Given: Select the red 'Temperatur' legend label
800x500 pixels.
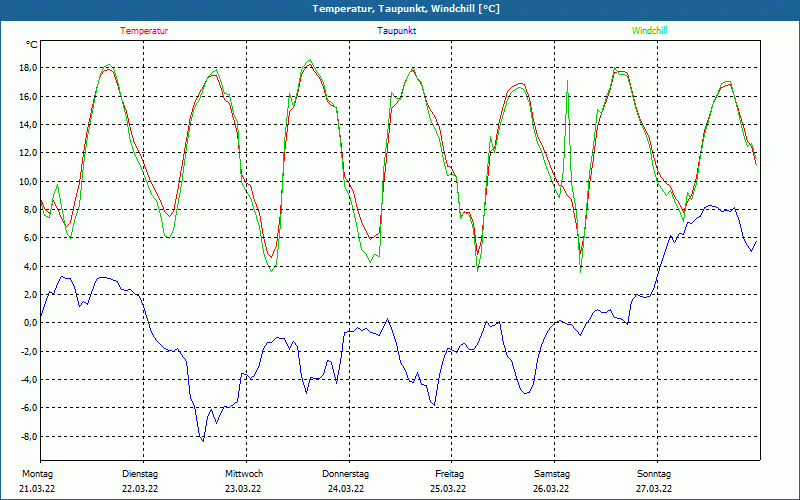Looking at the screenshot, I should pyautogui.click(x=144, y=31).
